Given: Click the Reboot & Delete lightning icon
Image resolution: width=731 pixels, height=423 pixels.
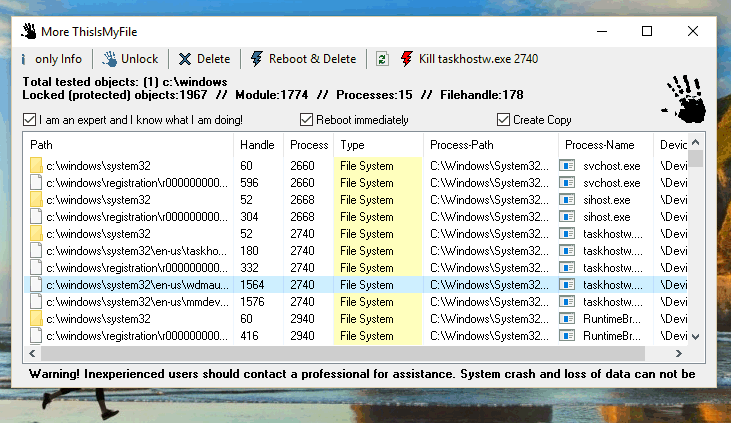Looking at the screenshot, I should point(256,59).
